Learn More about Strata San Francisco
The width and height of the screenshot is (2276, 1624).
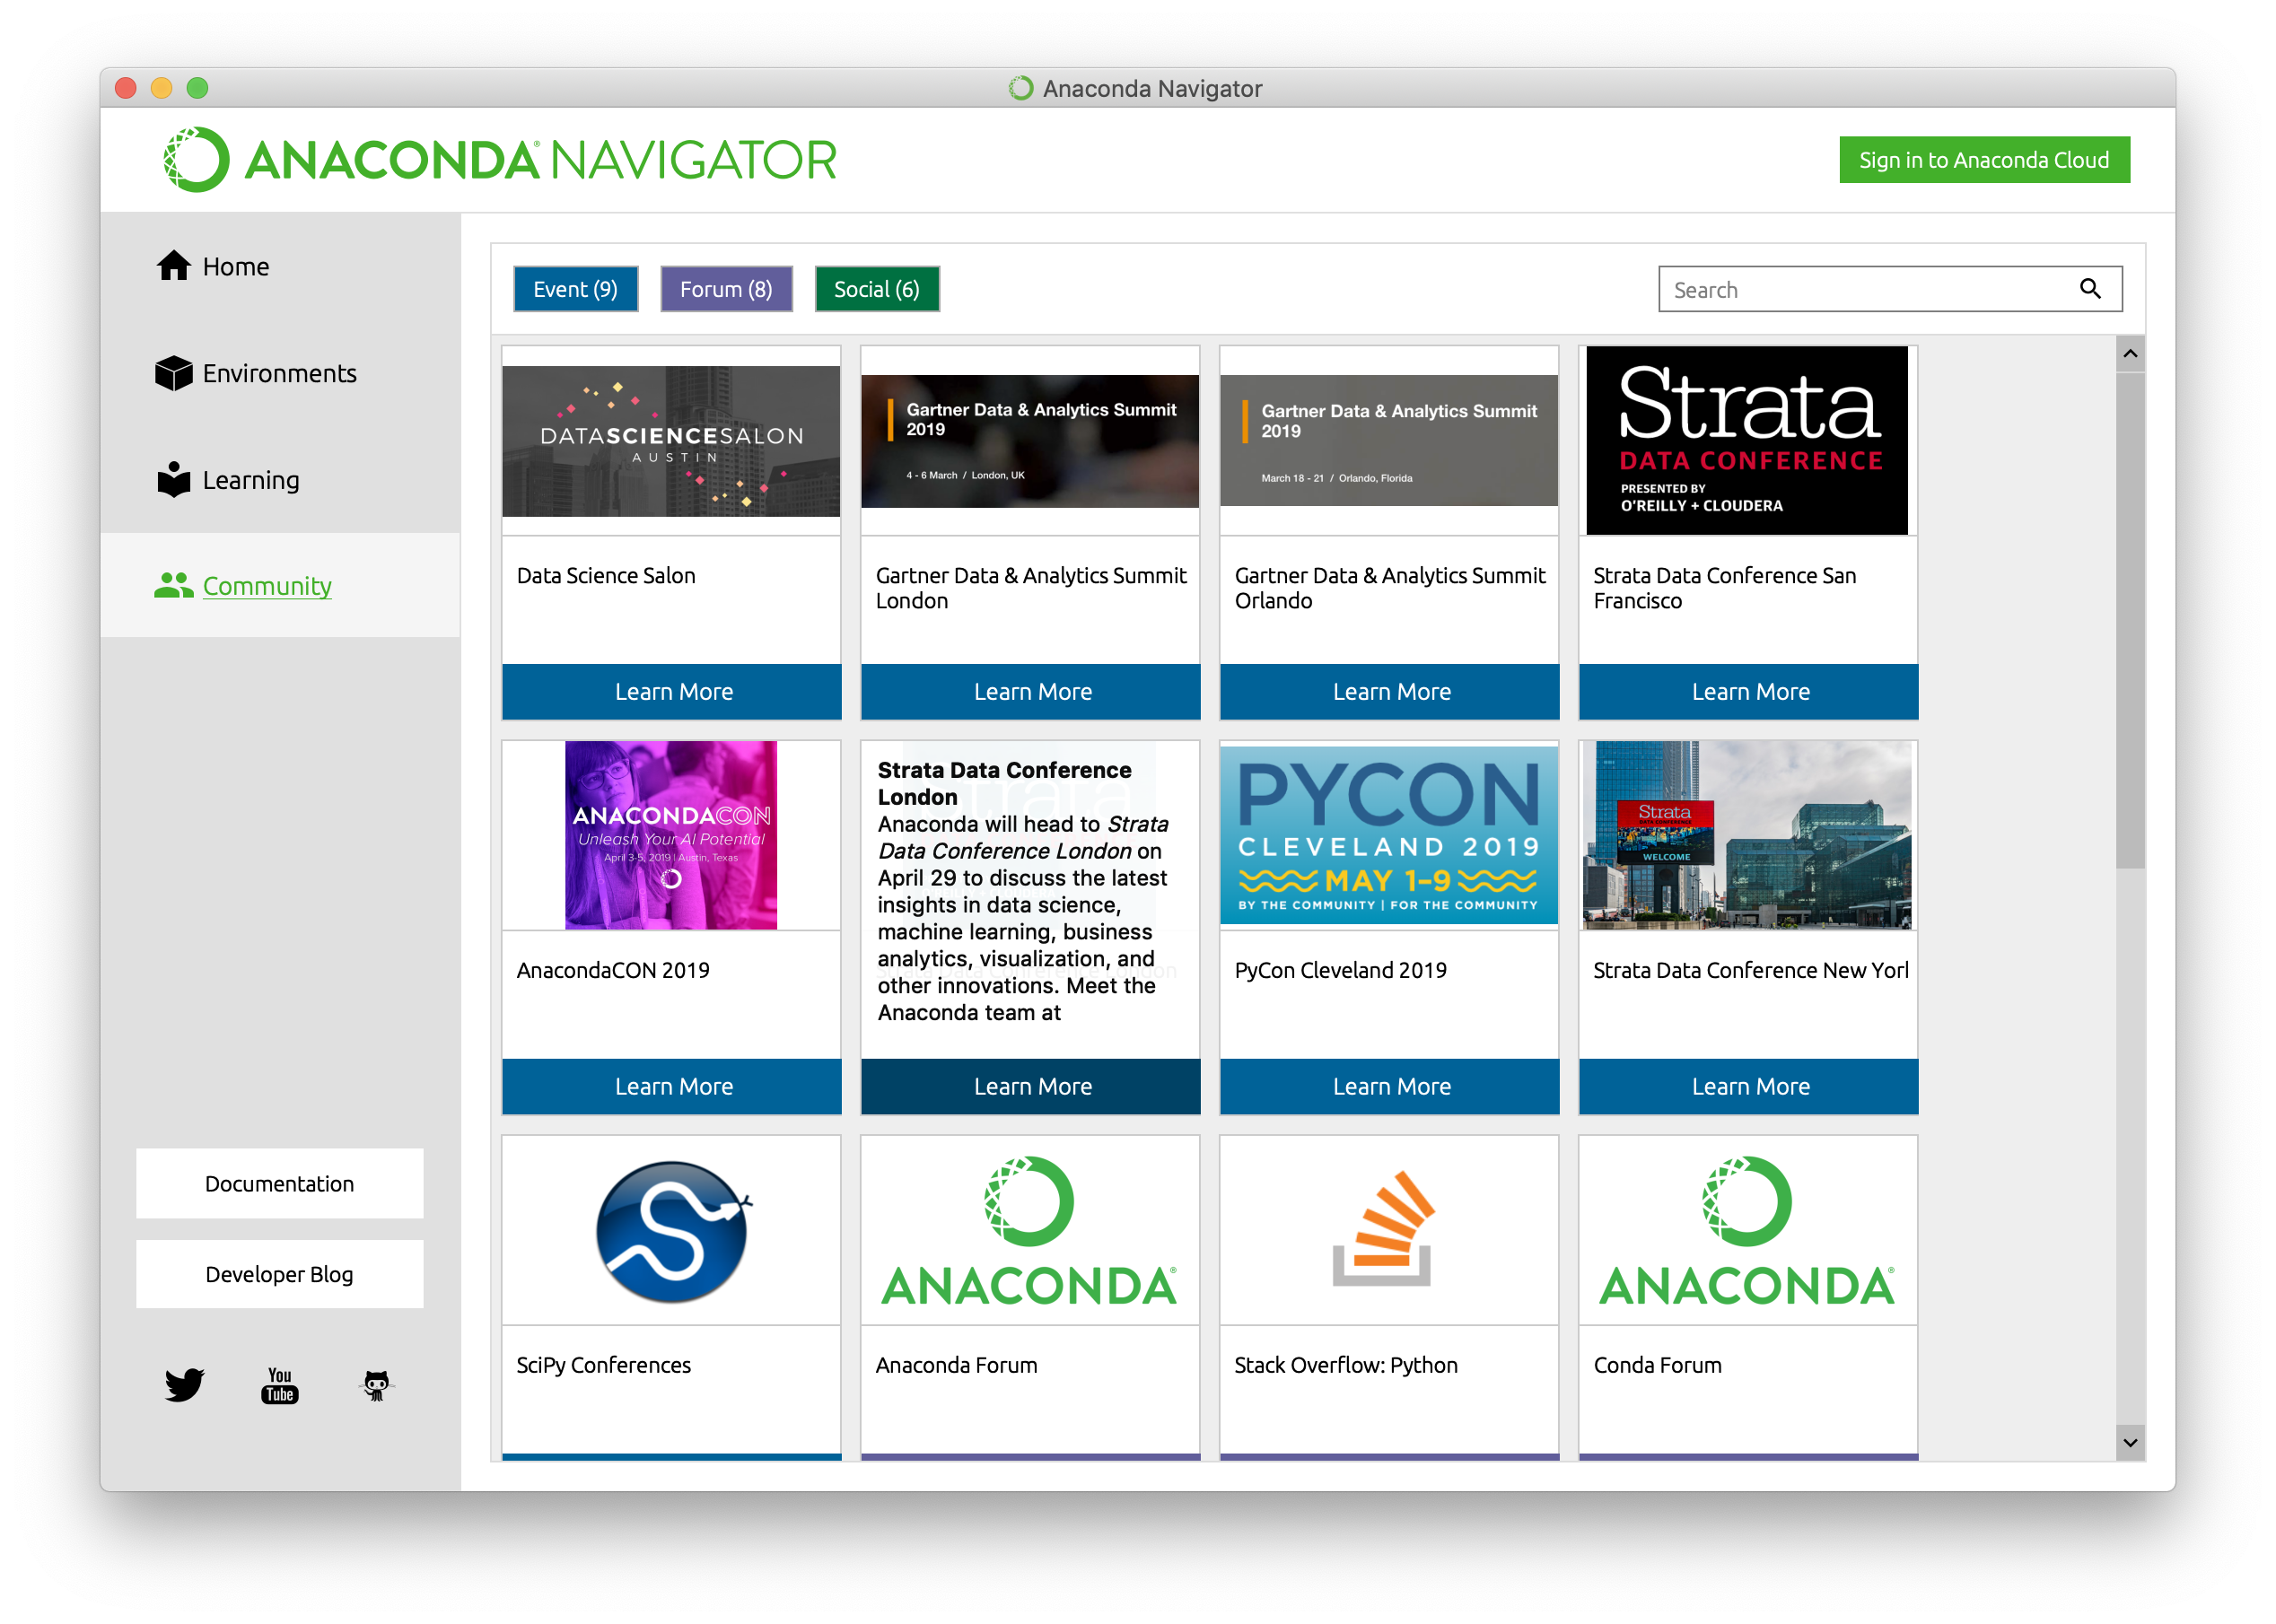pyautogui.click(x=1749, y=691)
